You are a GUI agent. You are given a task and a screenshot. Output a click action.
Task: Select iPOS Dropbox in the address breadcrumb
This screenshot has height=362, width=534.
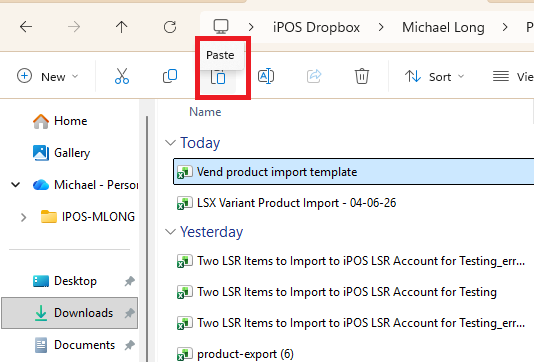(x=316, y=27)
